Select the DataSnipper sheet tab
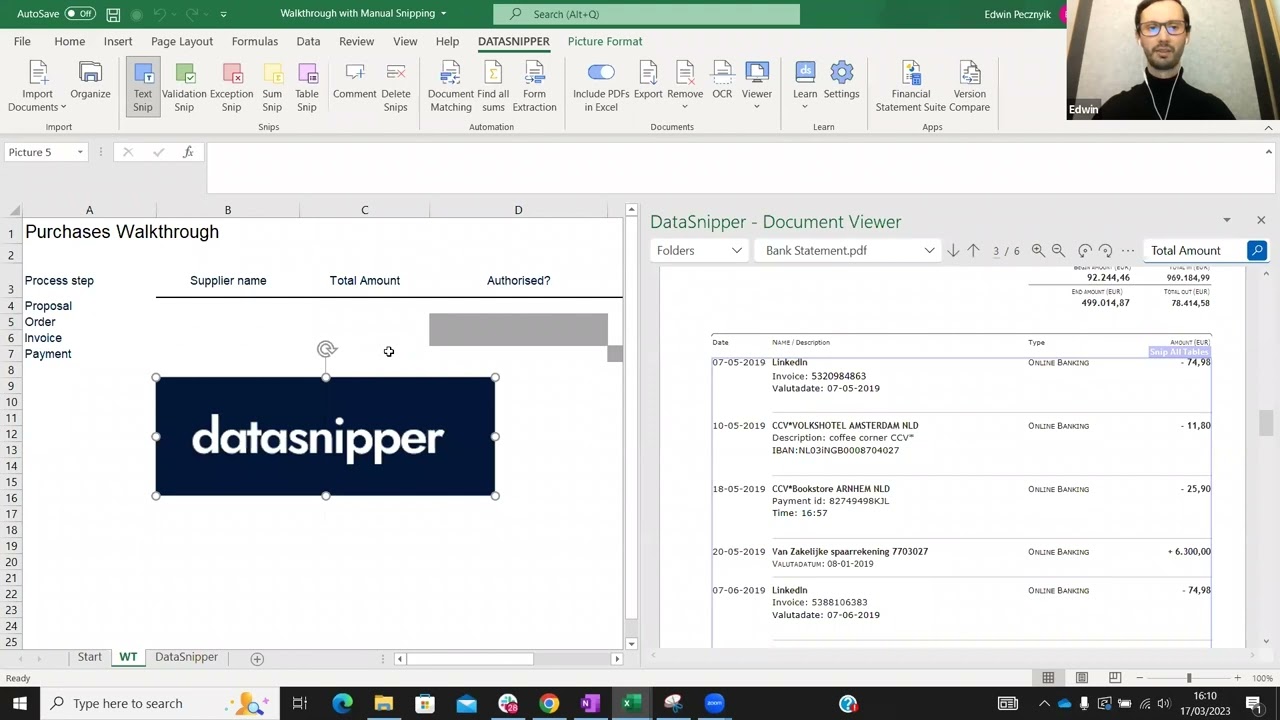Image resolution: width=1280 pixels, height=720 pixels. [186, 657]
